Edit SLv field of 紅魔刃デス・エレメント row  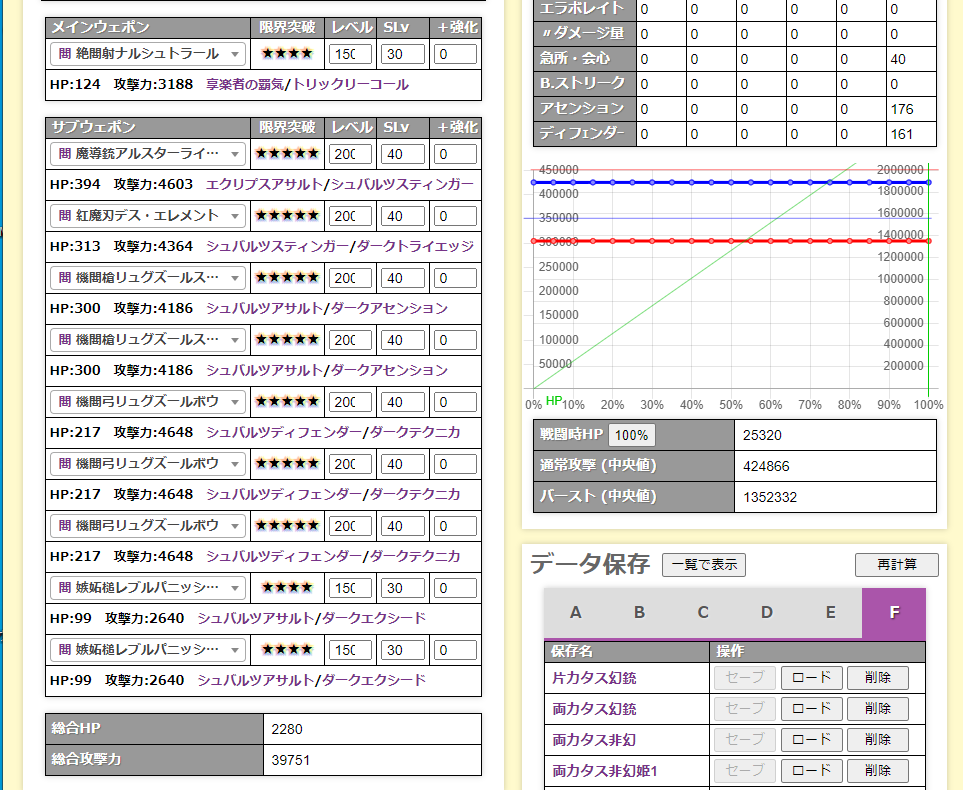click(x=402, y=216)
